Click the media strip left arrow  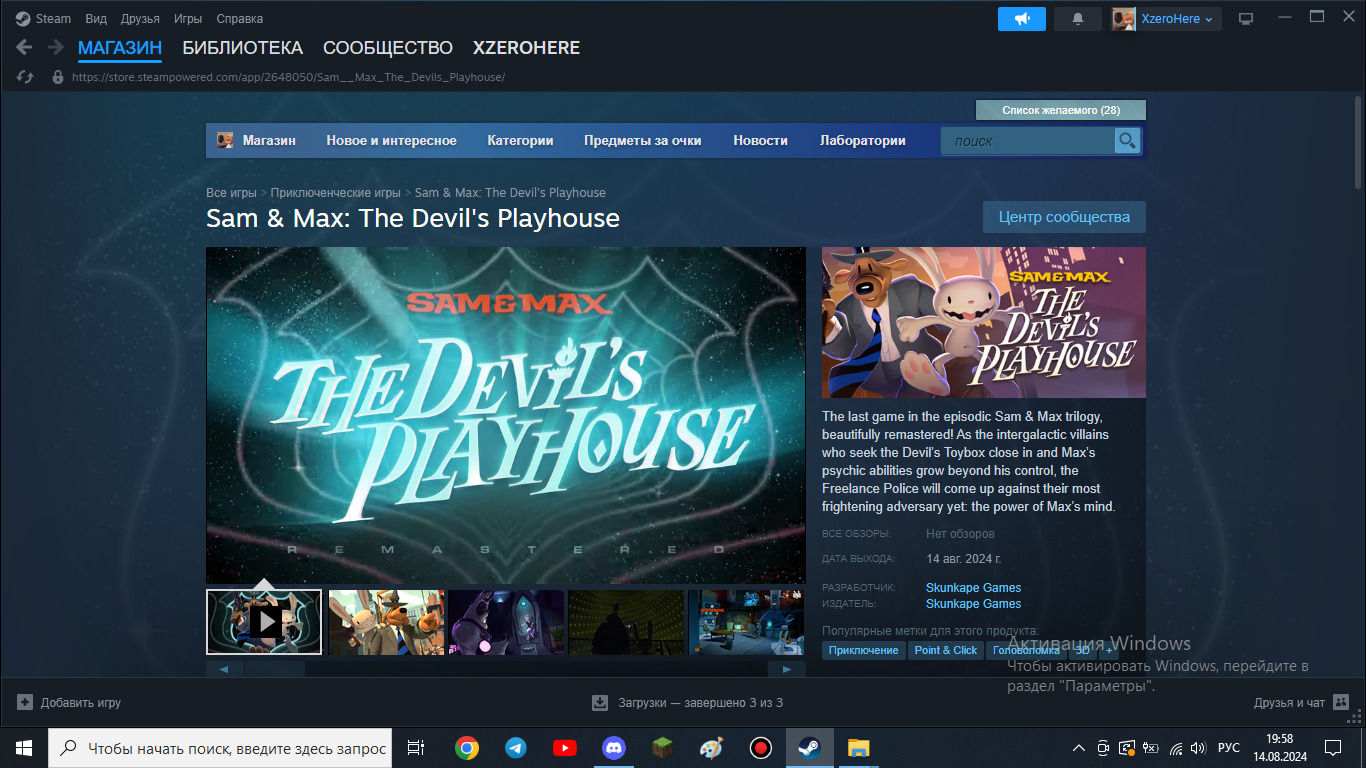[224, 669]
